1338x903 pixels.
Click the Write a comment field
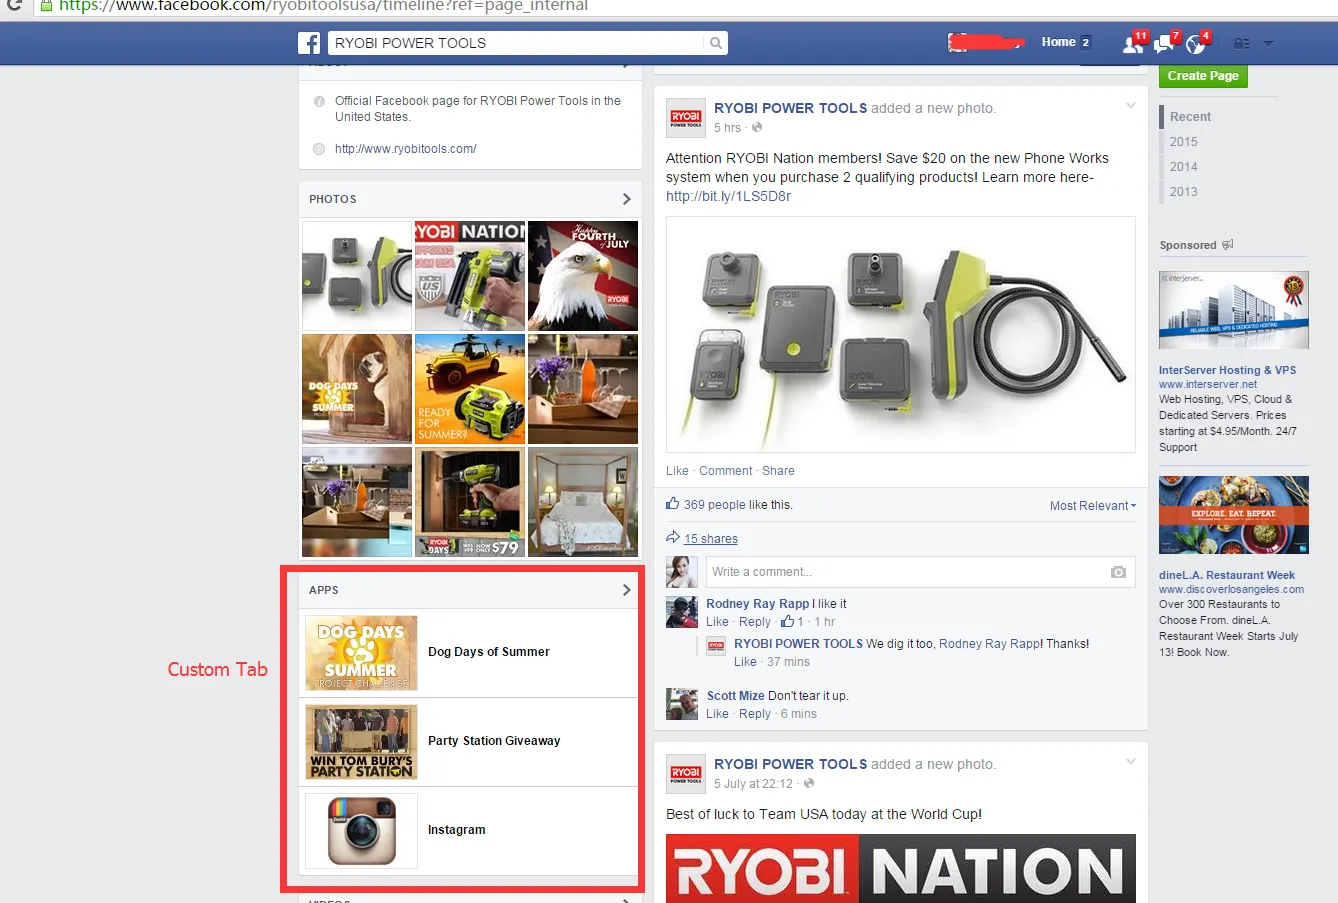(x=920, y=572)
